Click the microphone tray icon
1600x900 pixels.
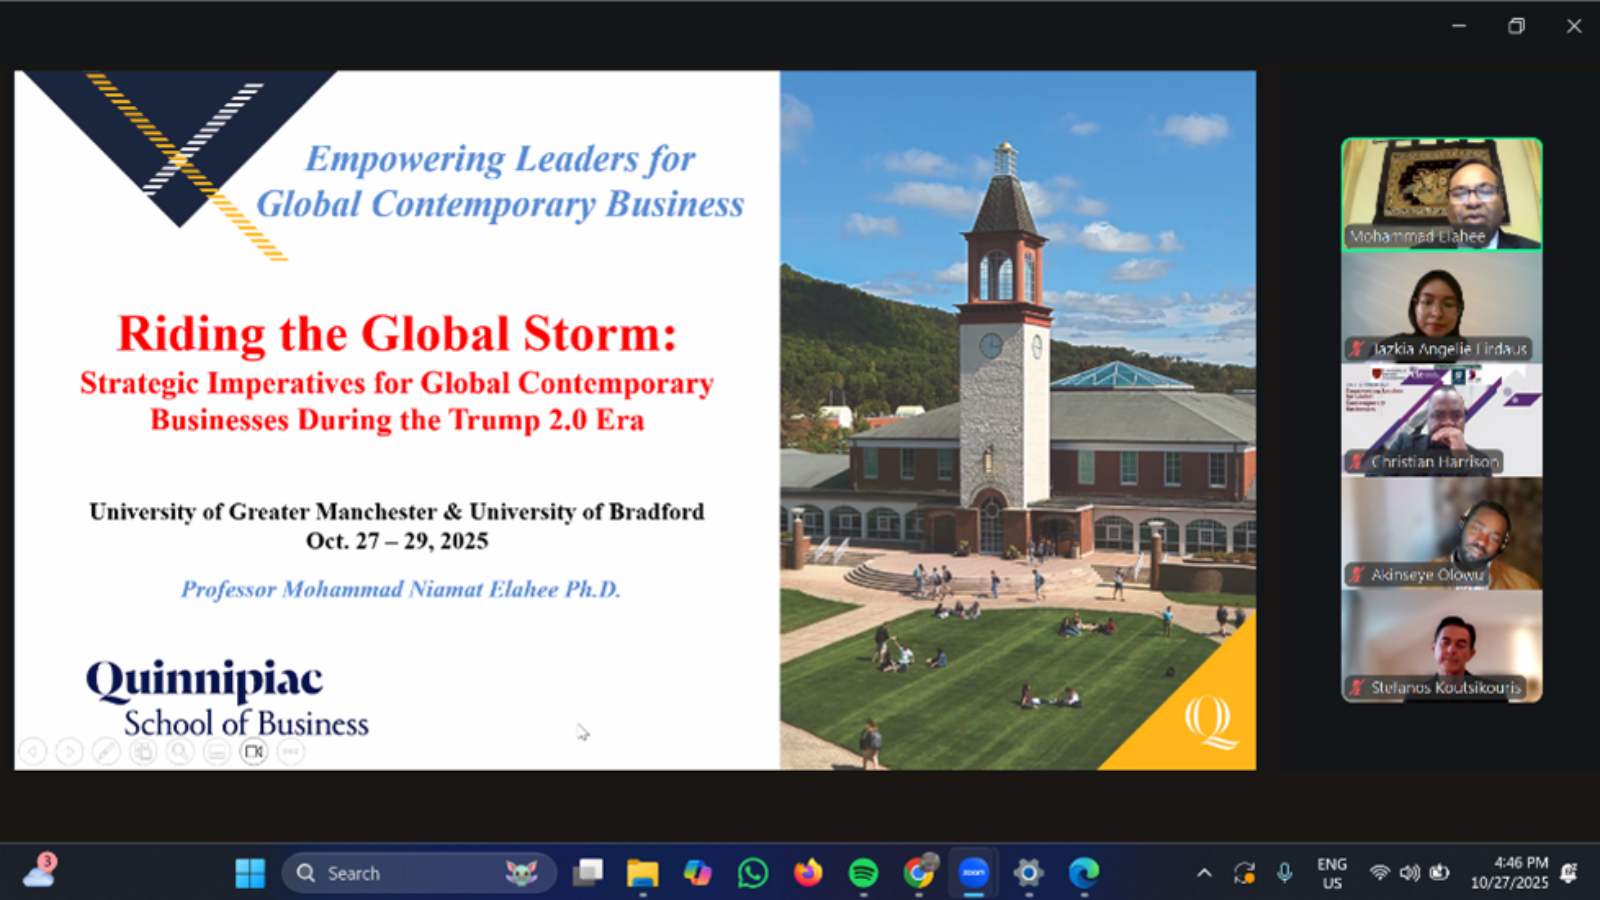[x=1285, y=873]
